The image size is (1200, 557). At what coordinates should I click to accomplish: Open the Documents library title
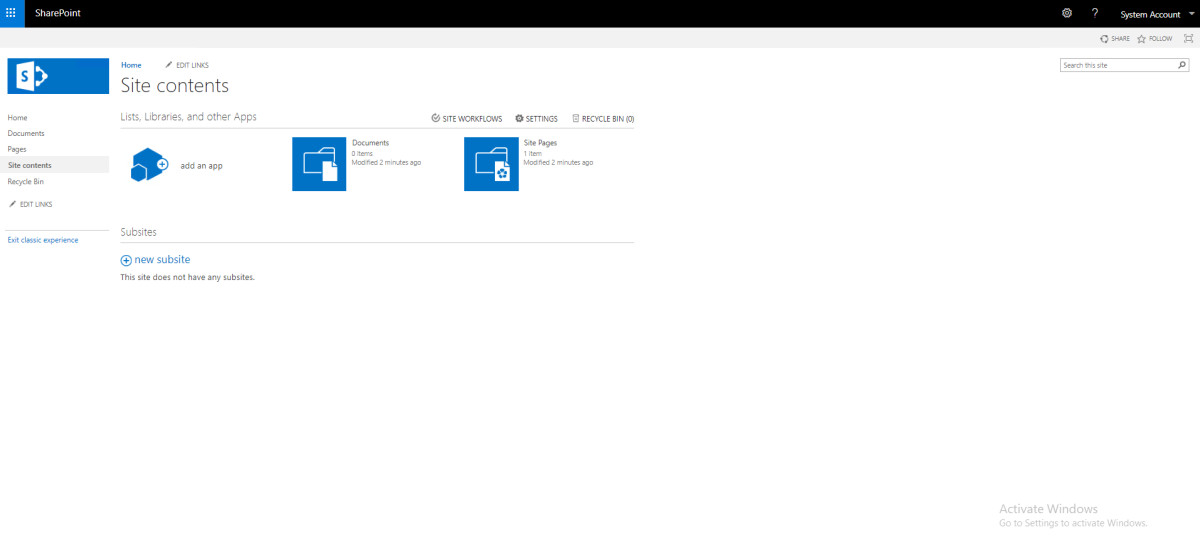pos(371,143)
